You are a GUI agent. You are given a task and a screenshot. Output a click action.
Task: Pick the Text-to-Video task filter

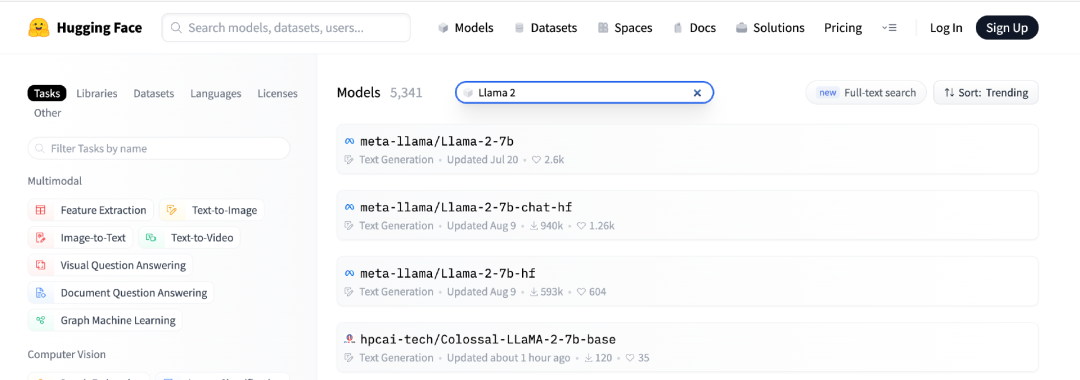click(x=189, y=238)
